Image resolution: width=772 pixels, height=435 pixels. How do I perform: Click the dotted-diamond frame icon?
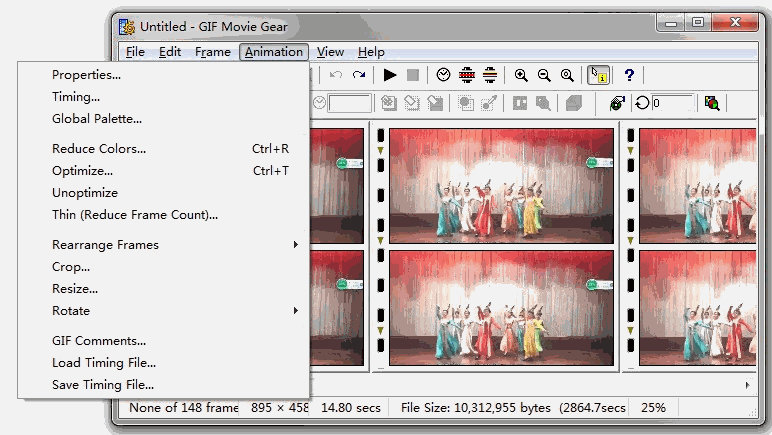pyautogui.click(x=412, y=103)
